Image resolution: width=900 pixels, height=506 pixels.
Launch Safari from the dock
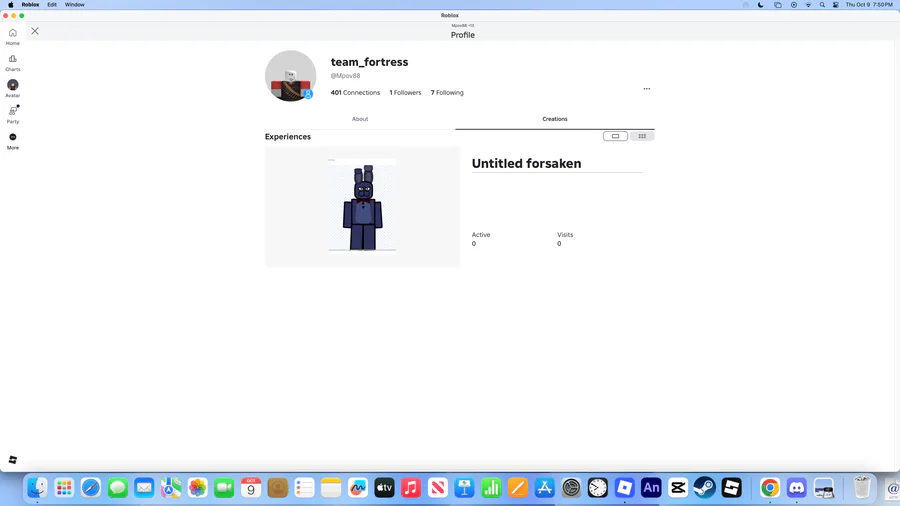[91, 488]
